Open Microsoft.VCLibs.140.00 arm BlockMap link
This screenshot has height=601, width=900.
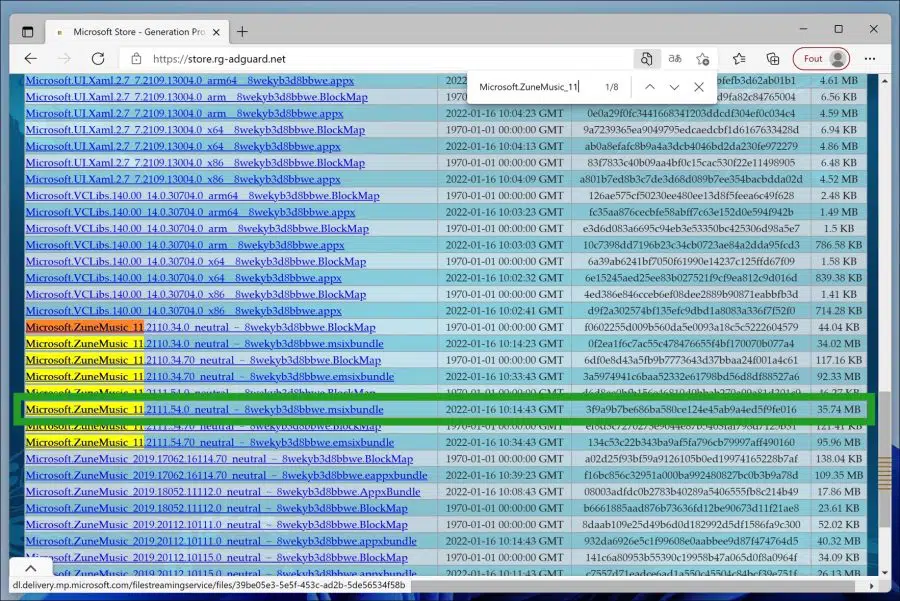[x=197, y=228]
